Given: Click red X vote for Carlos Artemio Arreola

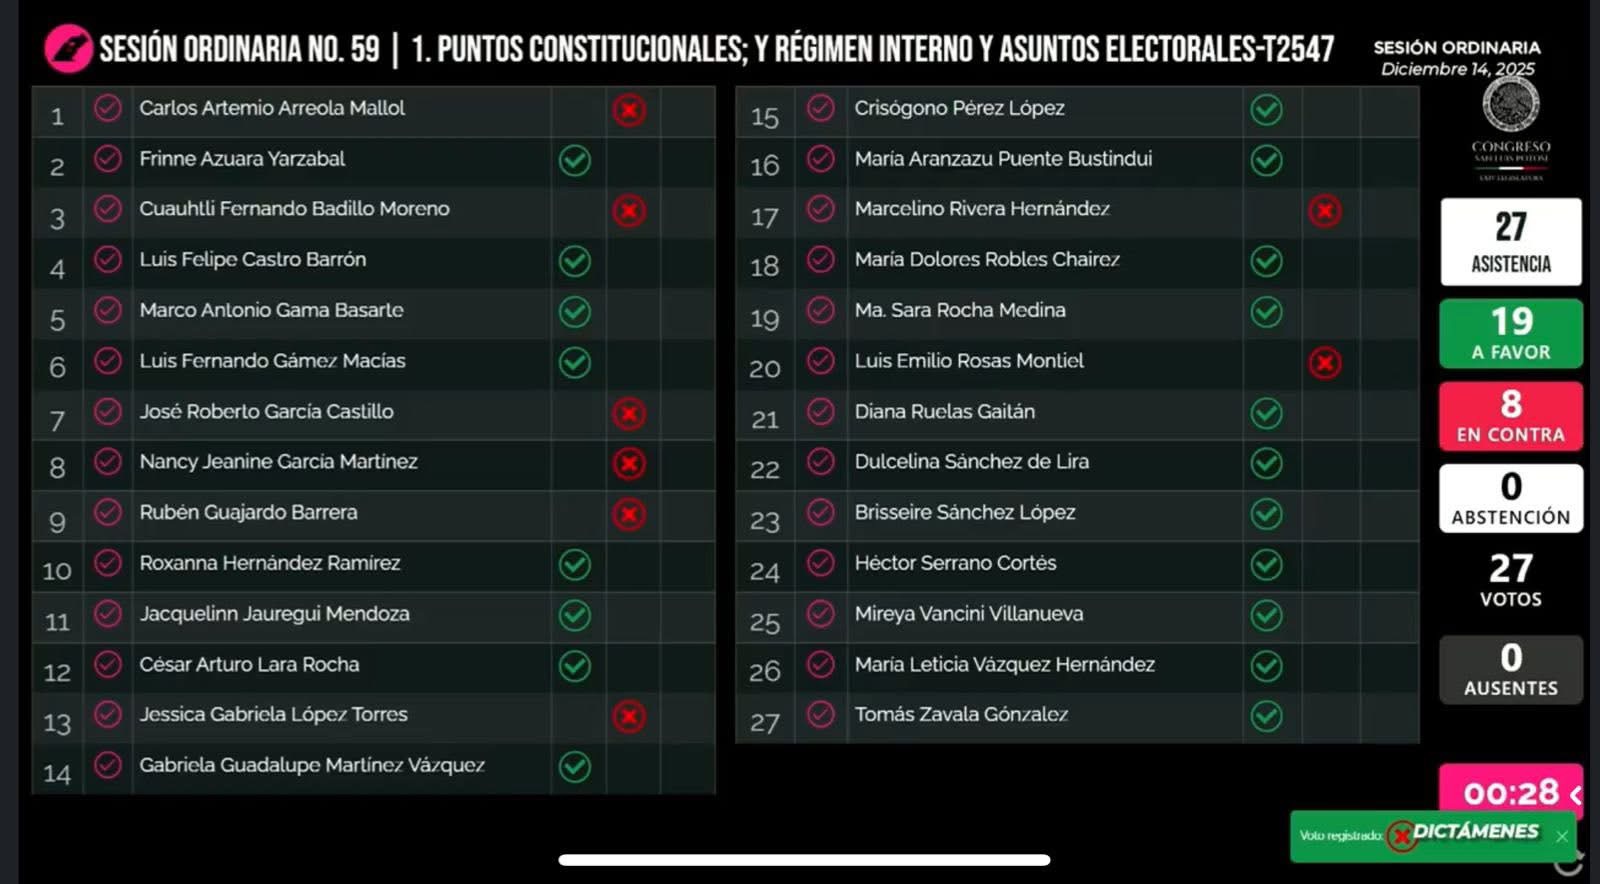Looking at the screenshot, I should pyautogui.click(x=629, y=110).
